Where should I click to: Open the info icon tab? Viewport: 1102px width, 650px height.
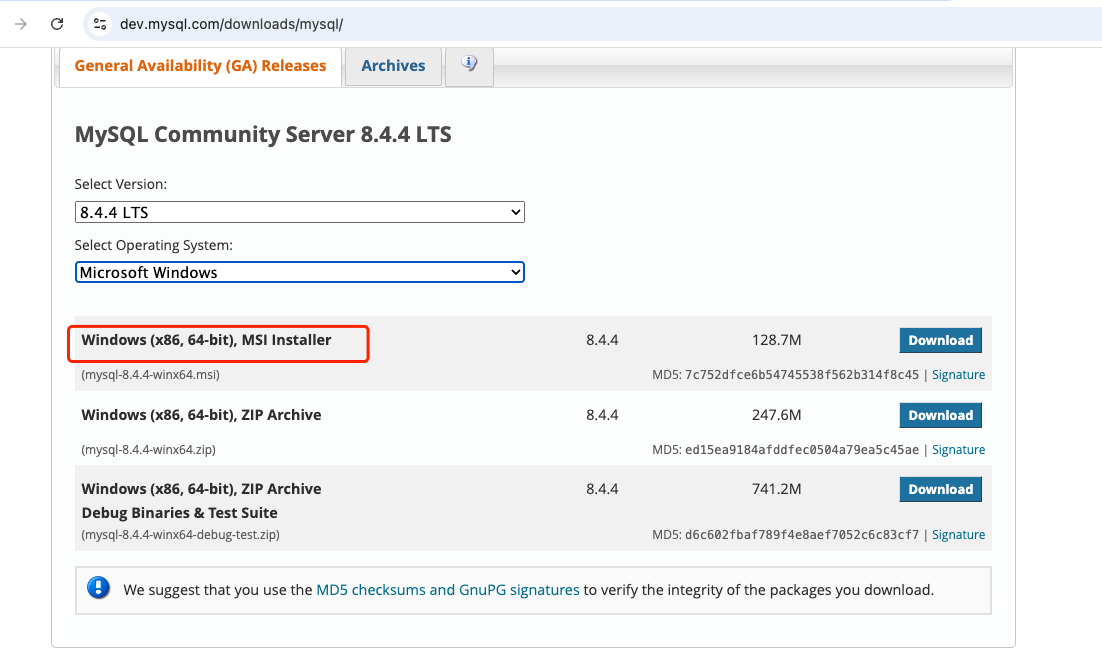click(469, 66)
